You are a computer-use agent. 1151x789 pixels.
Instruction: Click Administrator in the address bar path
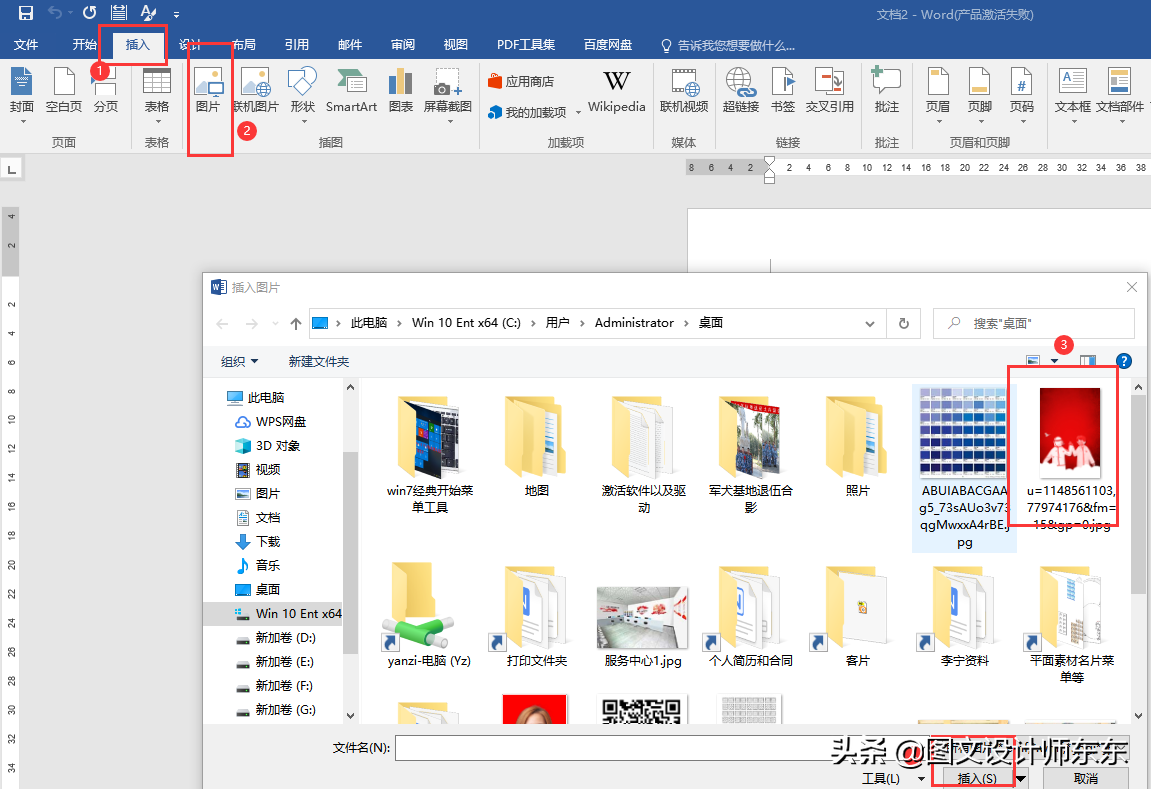coord(634,323)
